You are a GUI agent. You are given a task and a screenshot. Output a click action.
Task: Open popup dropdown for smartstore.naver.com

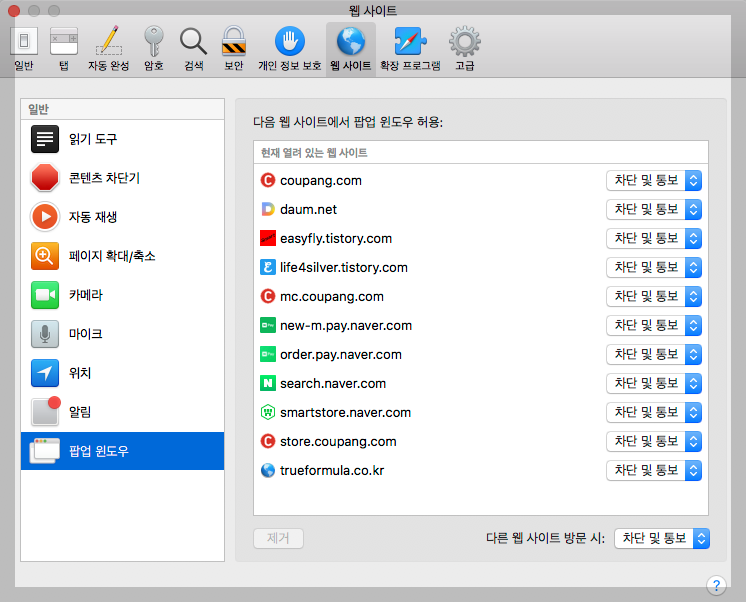(654, 412)
